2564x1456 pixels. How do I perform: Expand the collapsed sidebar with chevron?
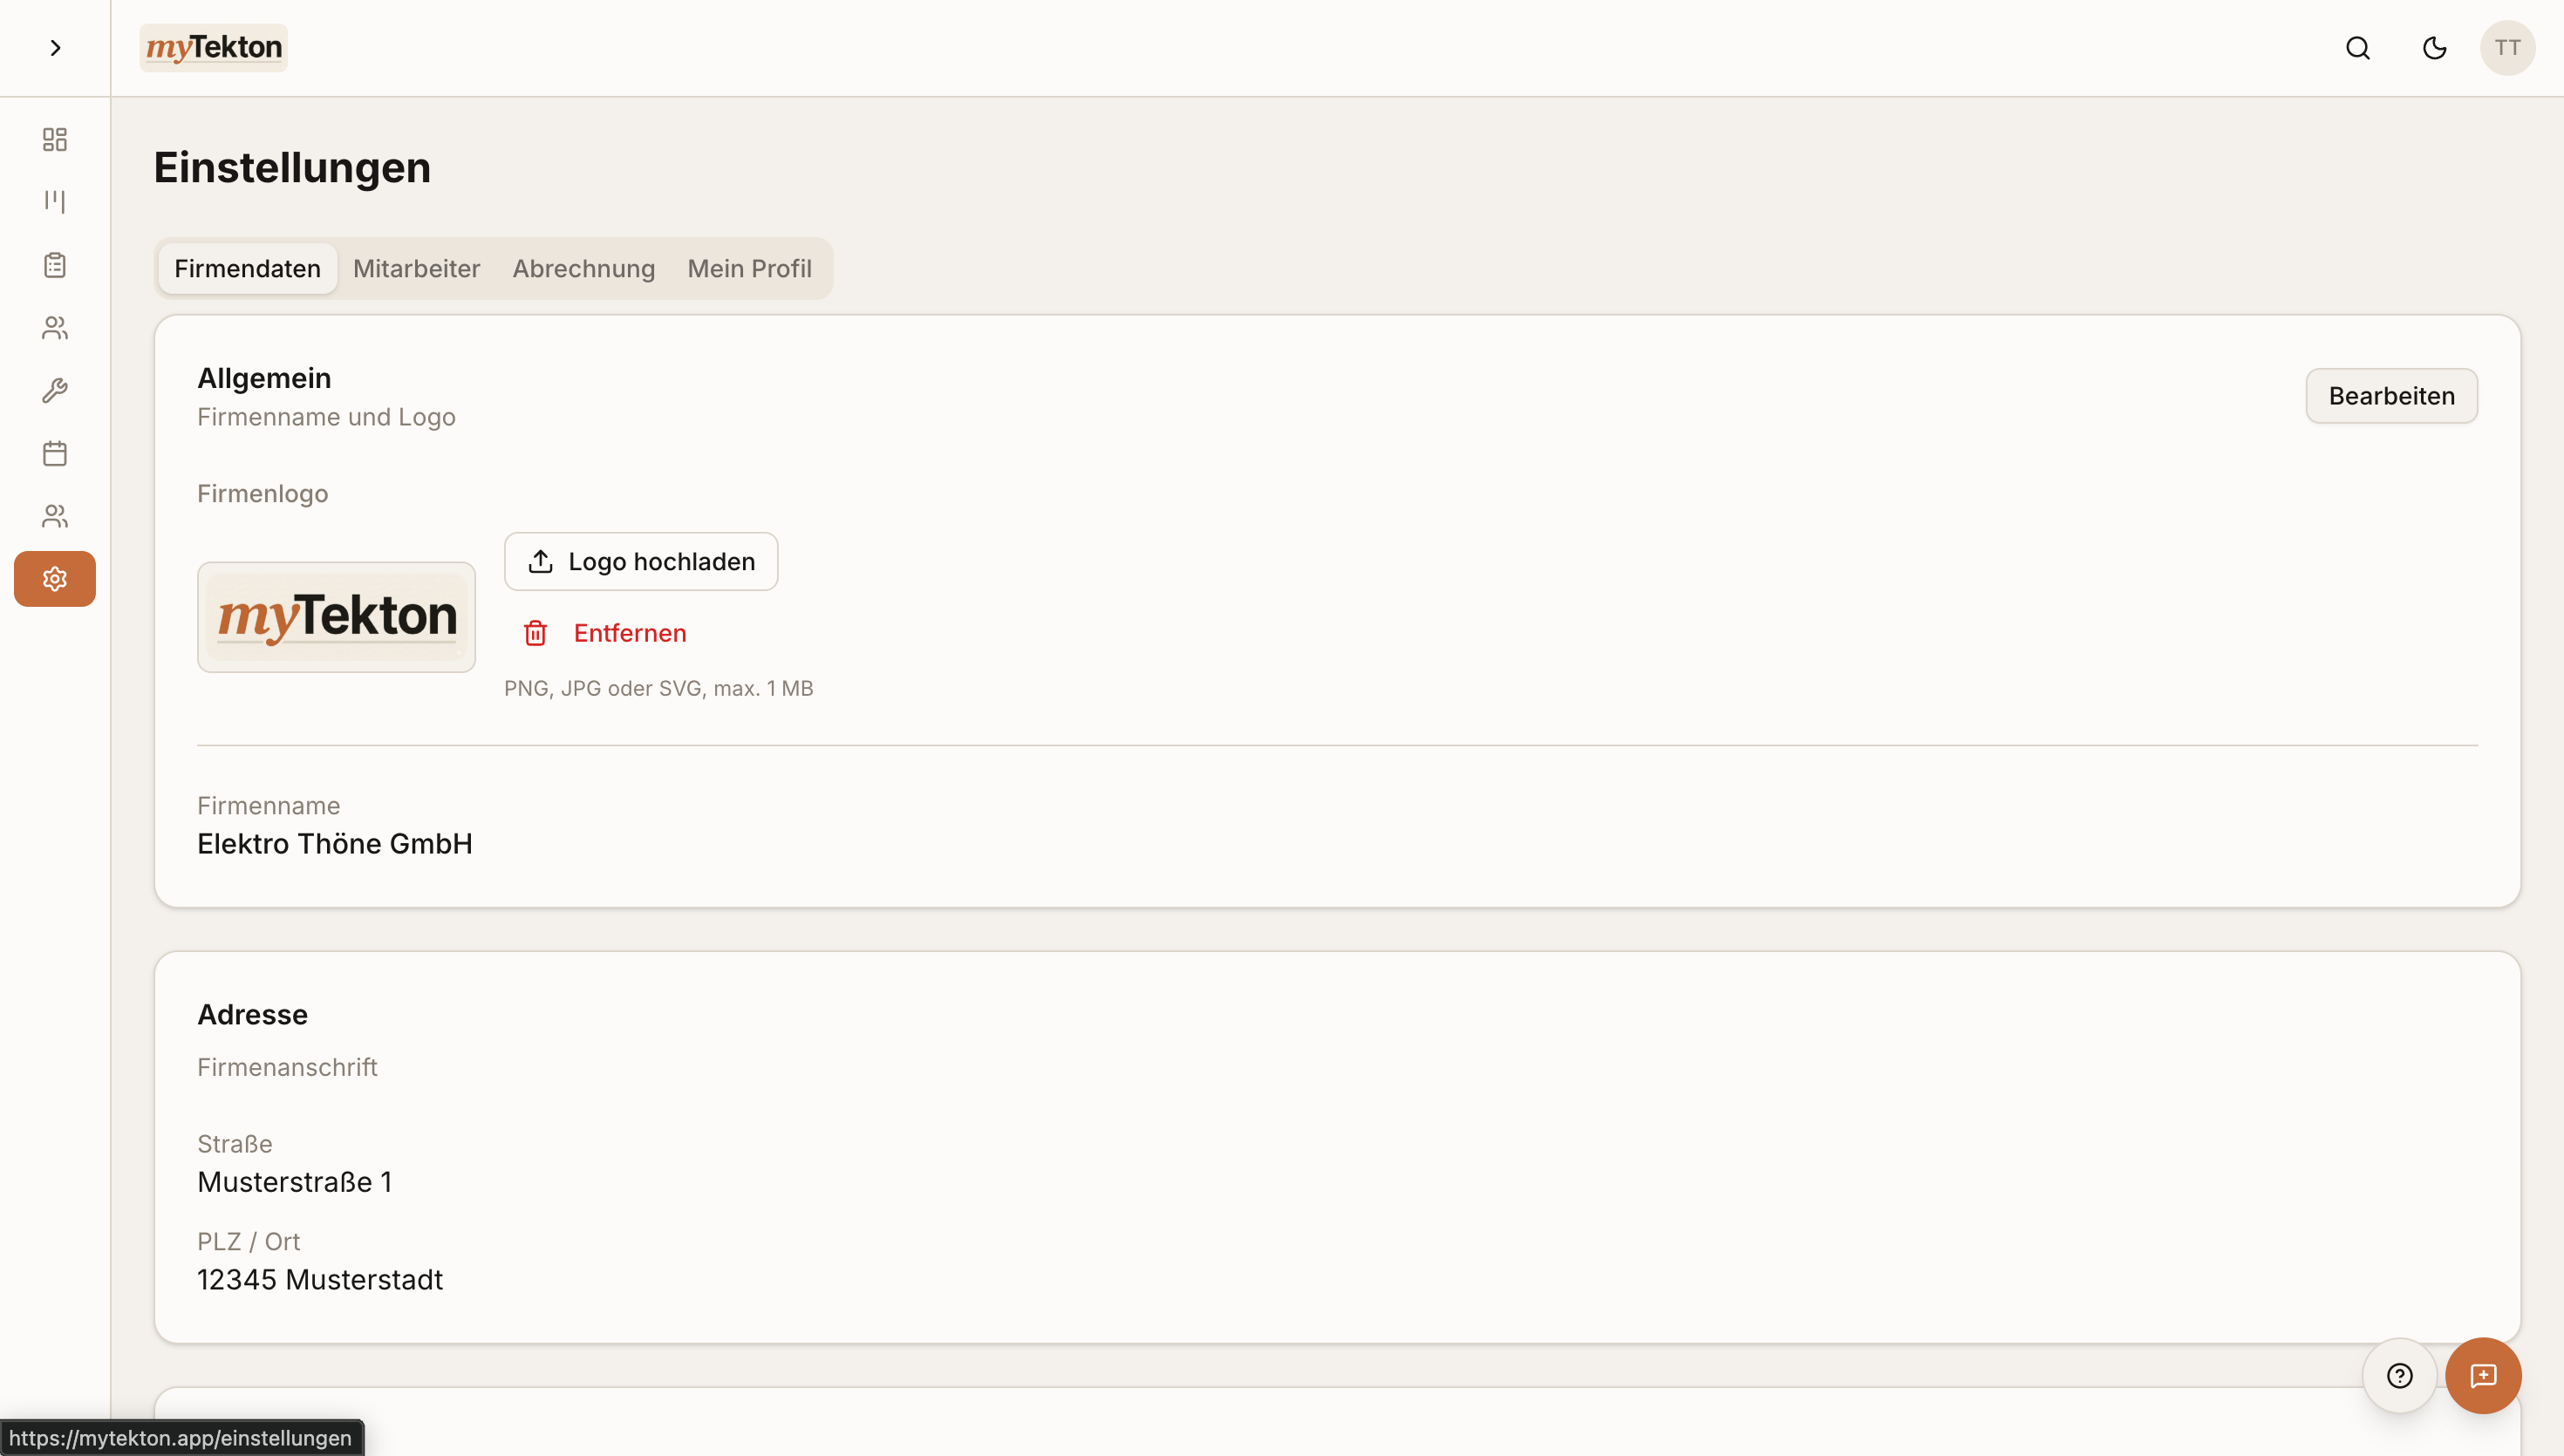point(55,48)
